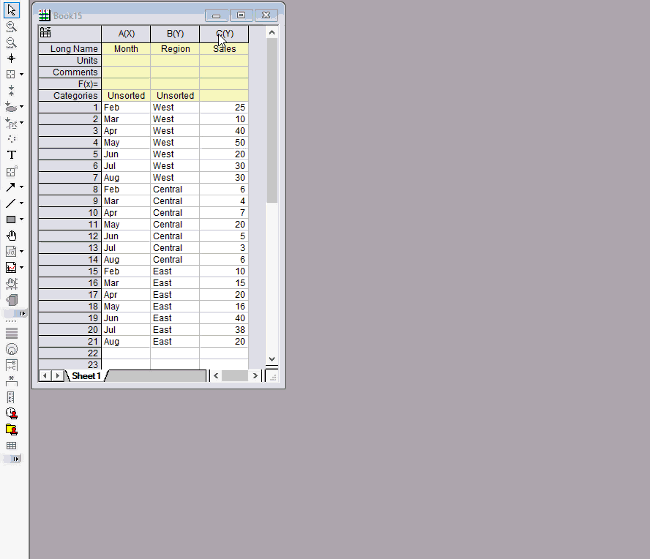This screenshot has height=559, width=650.
Task: Click the asterisk bracket toolbar icon
Action: point(12,381)
